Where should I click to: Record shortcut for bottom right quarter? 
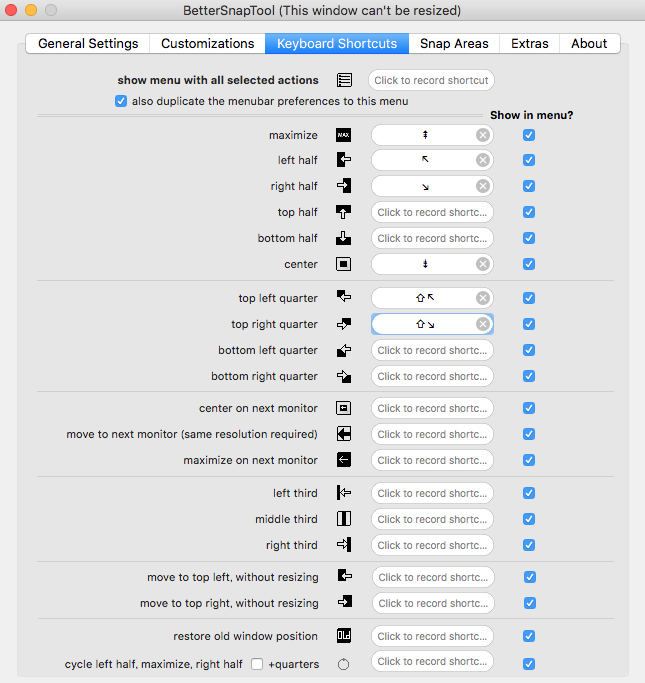click(x=432, y=376)
